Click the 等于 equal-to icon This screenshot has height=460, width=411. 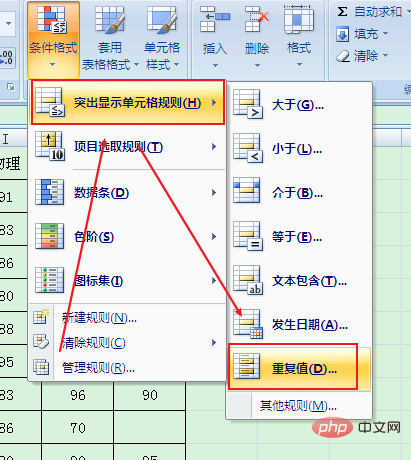coord(248,236)
